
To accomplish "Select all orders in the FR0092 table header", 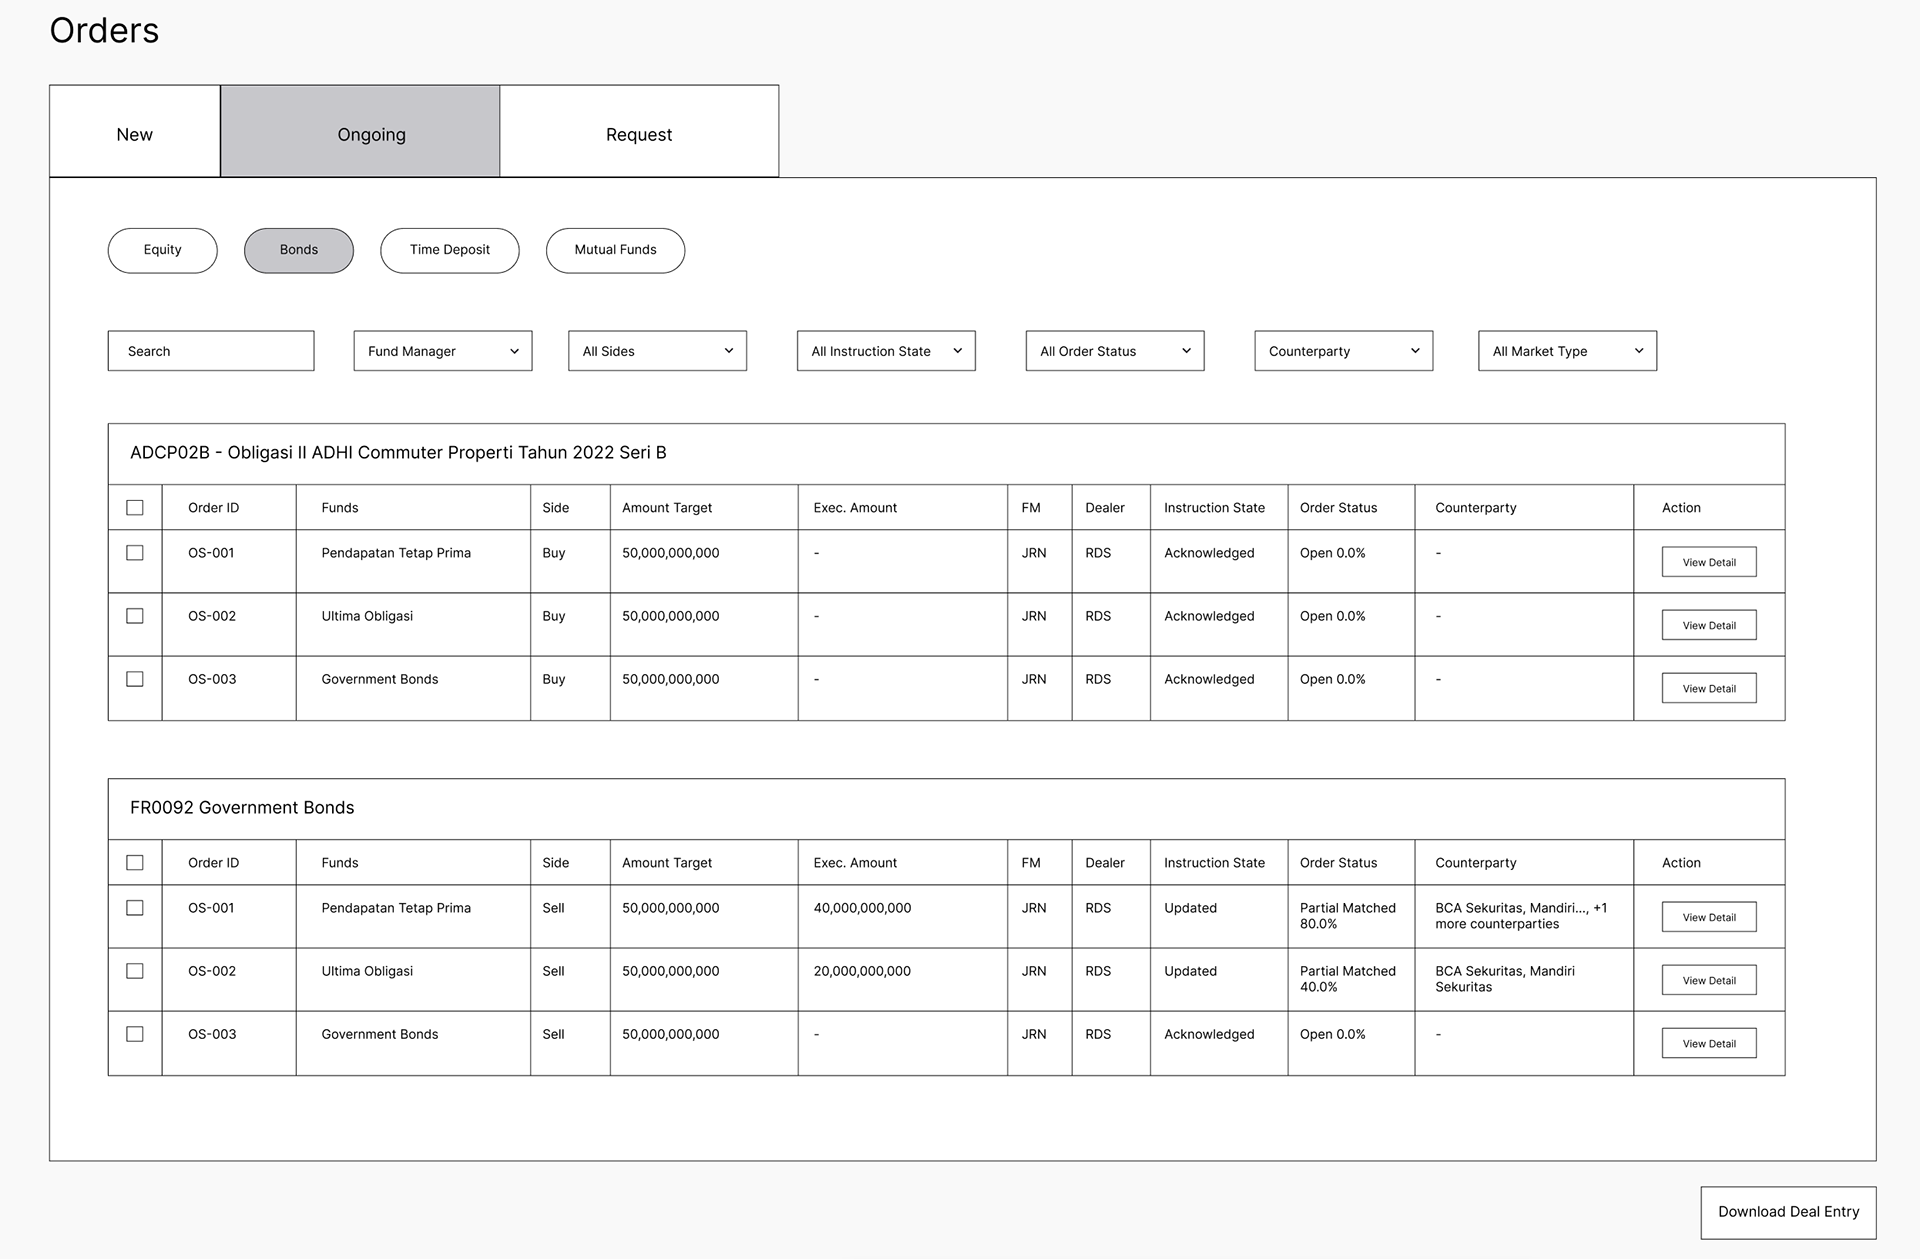I will (135, 863).
